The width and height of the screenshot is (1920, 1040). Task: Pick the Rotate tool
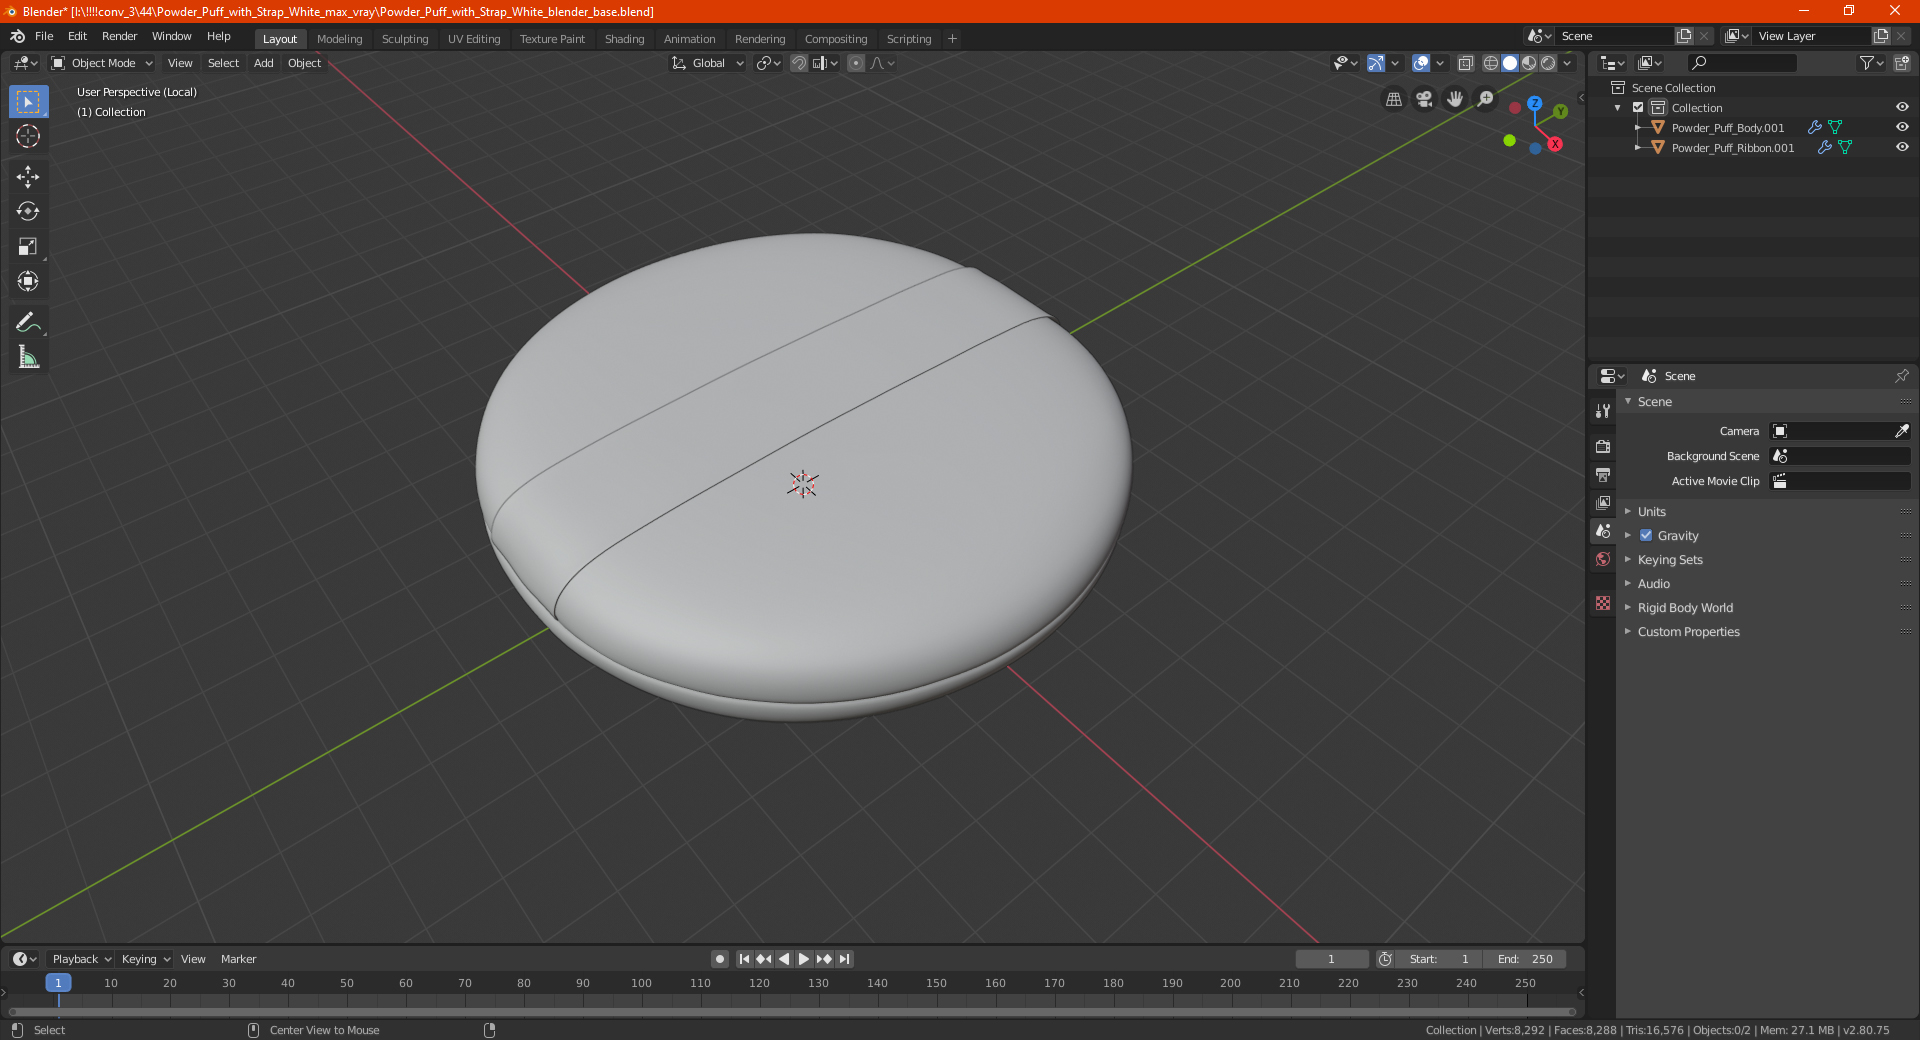[28, 212]
